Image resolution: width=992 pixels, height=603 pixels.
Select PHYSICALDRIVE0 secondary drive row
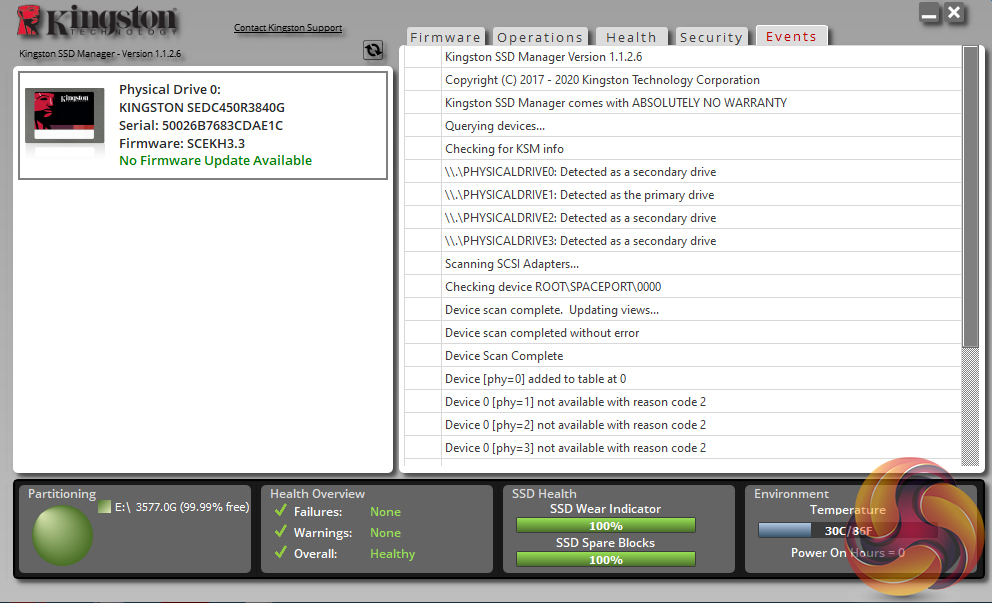coord(683,172)
